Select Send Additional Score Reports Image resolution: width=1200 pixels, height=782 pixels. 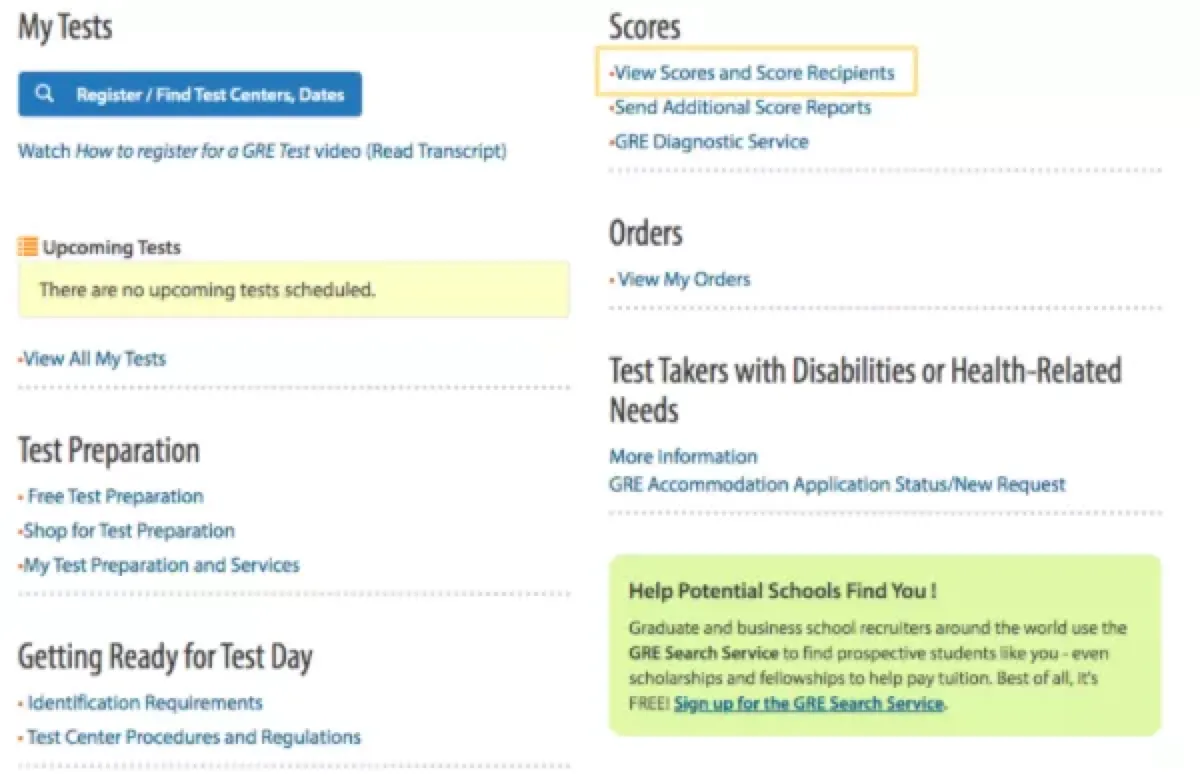pos(742,107)
